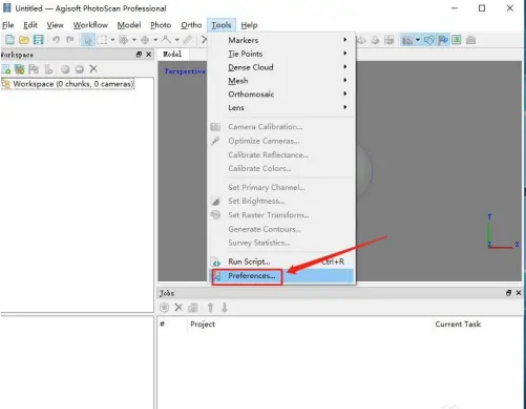Screen dimensions: 526x409
Task: Select Workspace root tree item
Action: coord(73,84)
